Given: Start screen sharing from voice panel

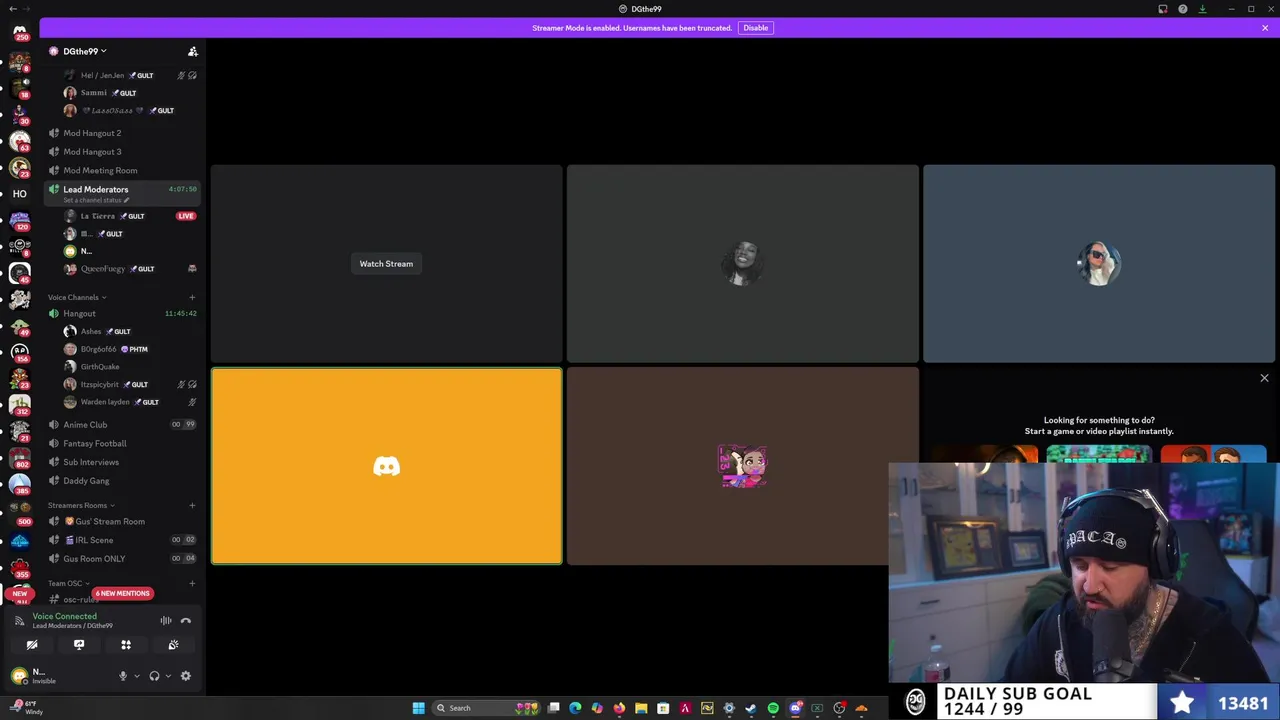Looking at the screenshot, I should (79, 645).
